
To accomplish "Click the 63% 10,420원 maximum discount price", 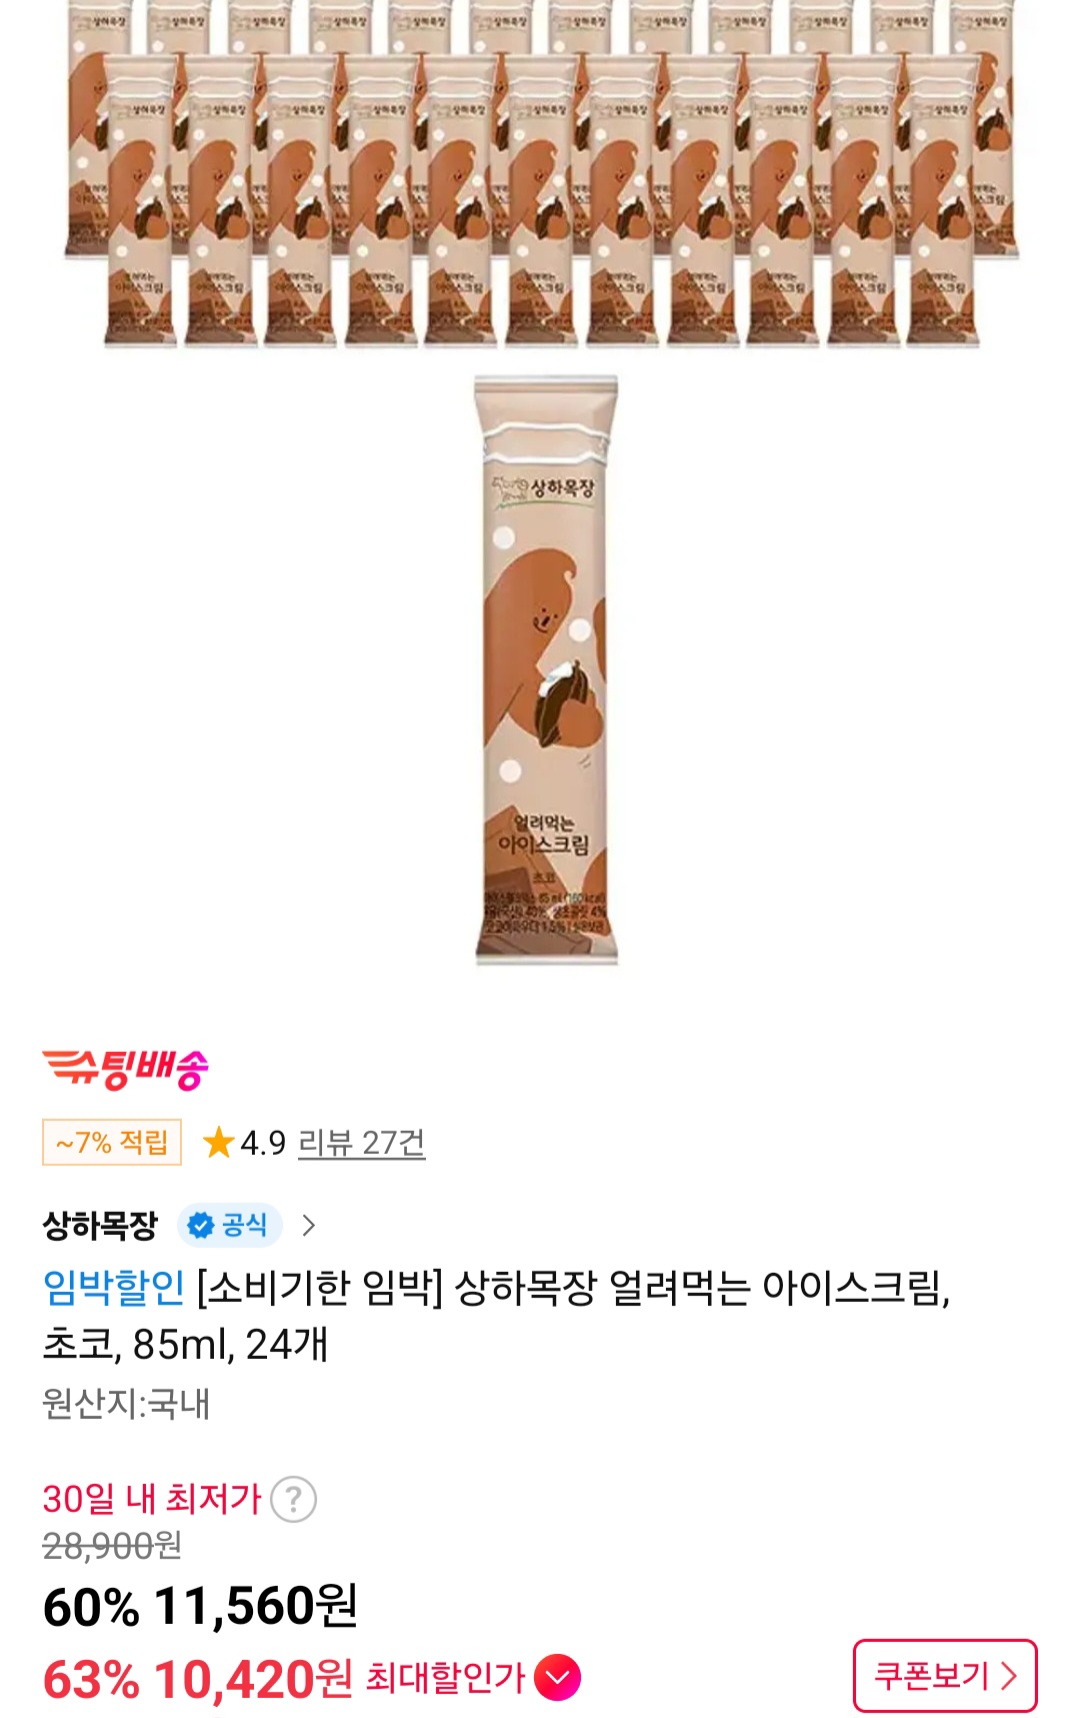I will pyautogui.click(x=198, y=1679).
